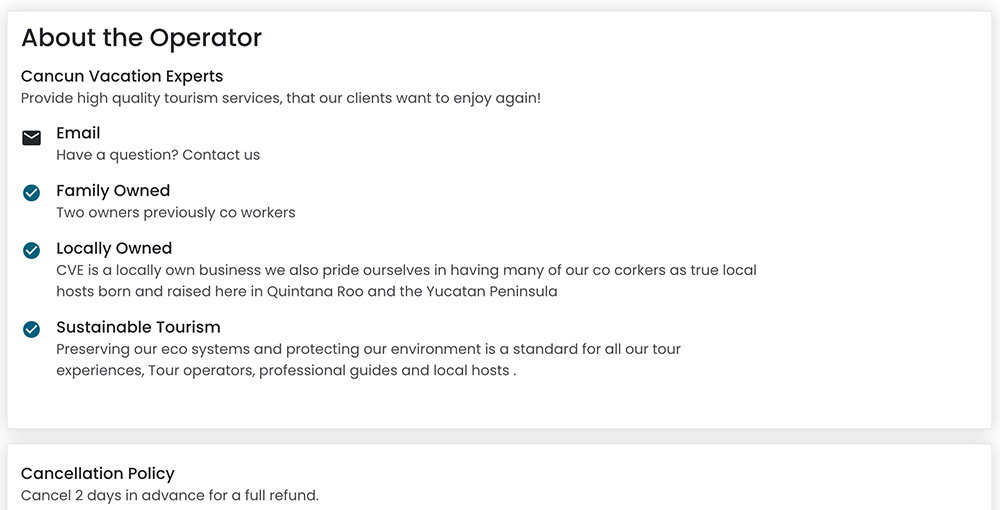Click the Cancellation Policy heading
Image resolution: width=1000 pixels, height=510 pixels.
click(98, 474)
